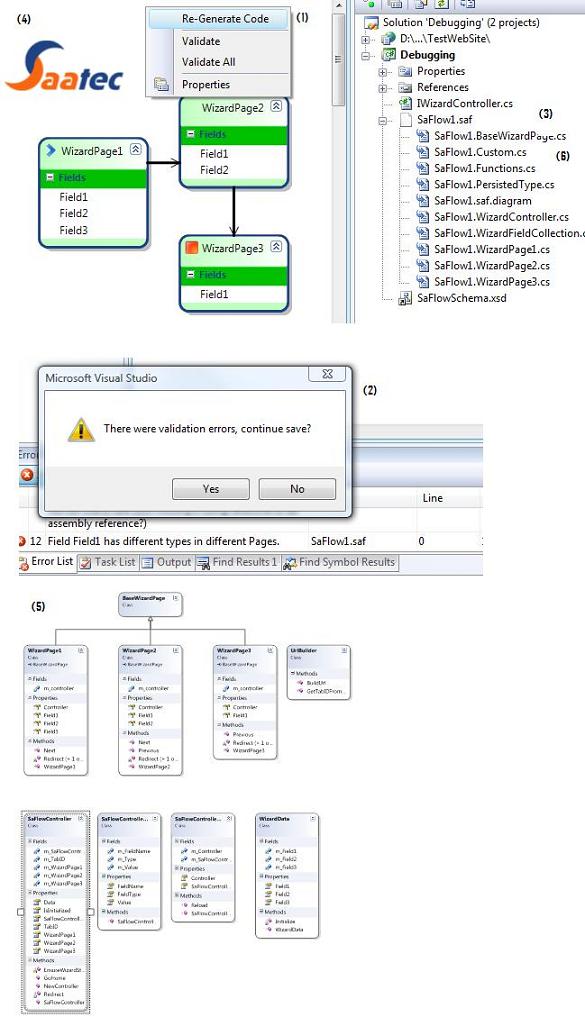Click the SaFlow1.PersistedType.cs file icon
The image size is (585, 1017).
tap(423, 184)
